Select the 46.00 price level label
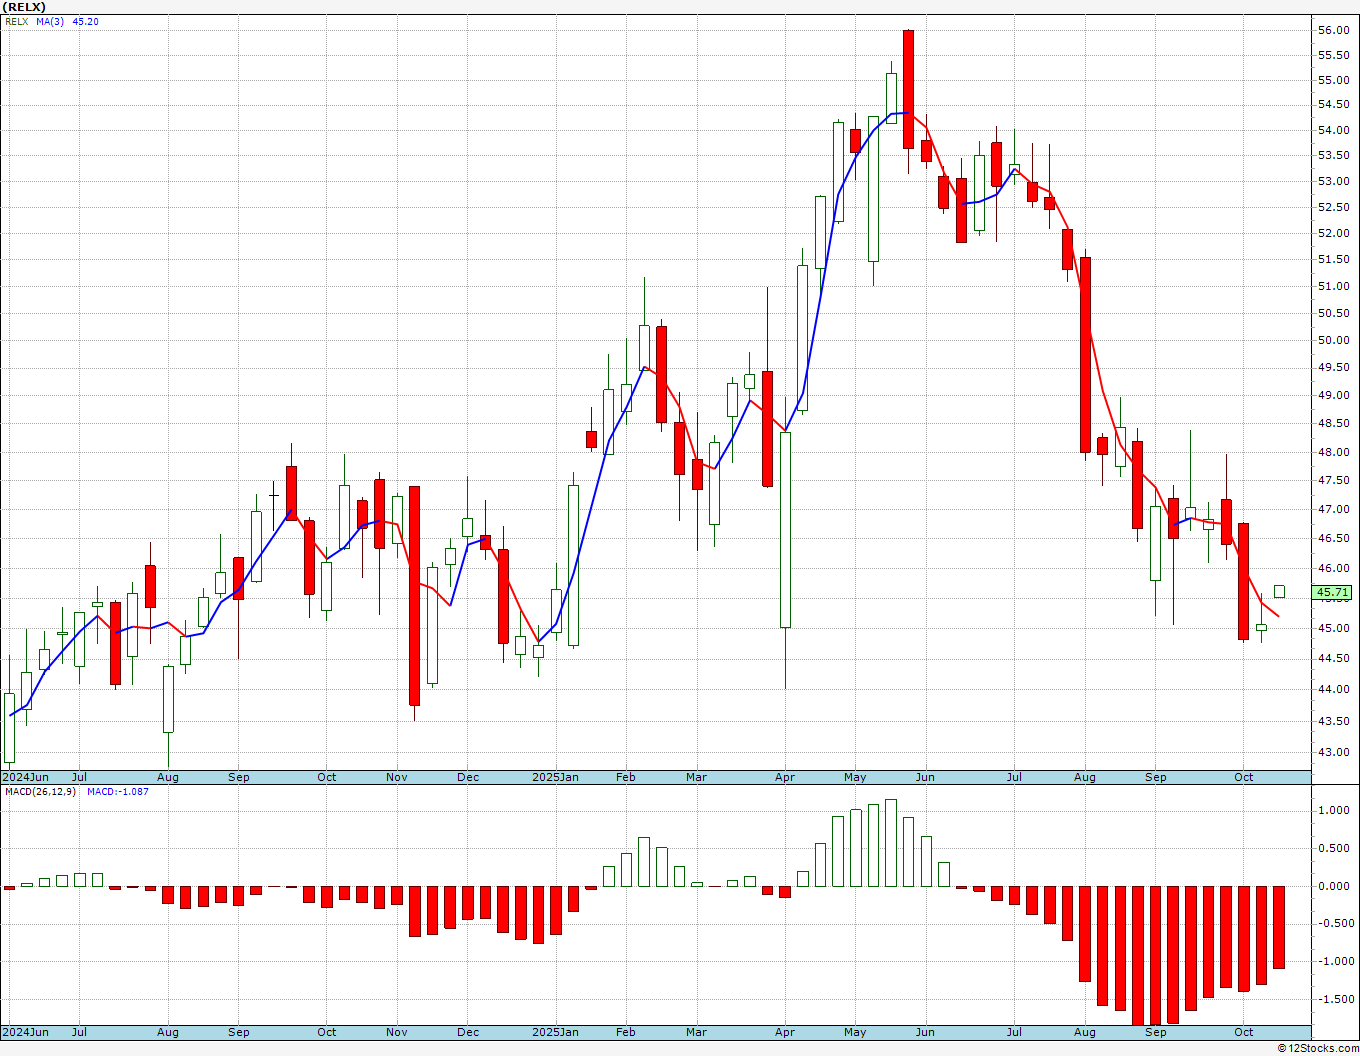 coord(1333,568)
